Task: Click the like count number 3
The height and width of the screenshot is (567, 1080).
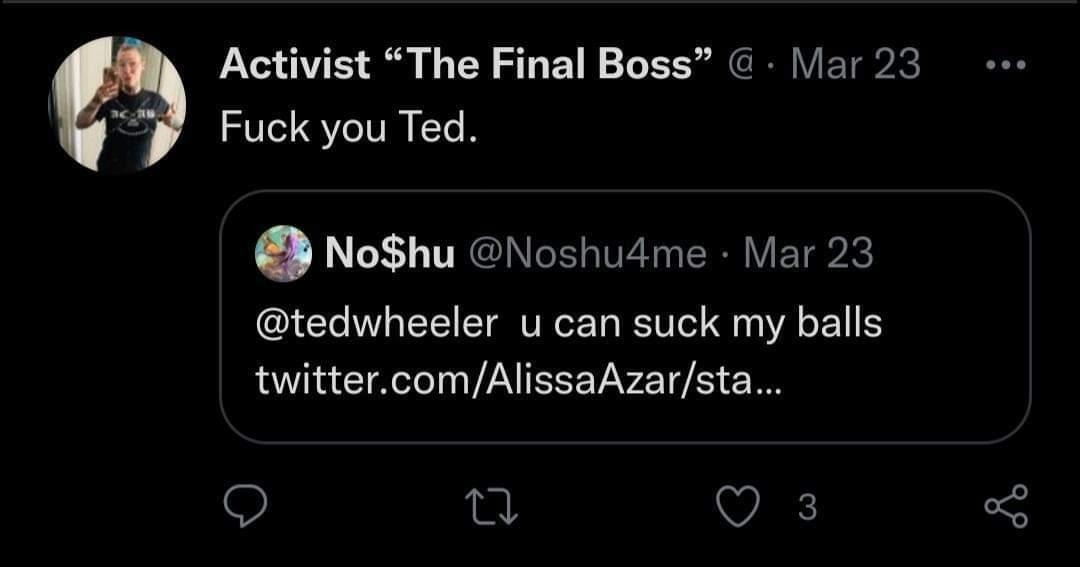Action: (x=808, y=509)
